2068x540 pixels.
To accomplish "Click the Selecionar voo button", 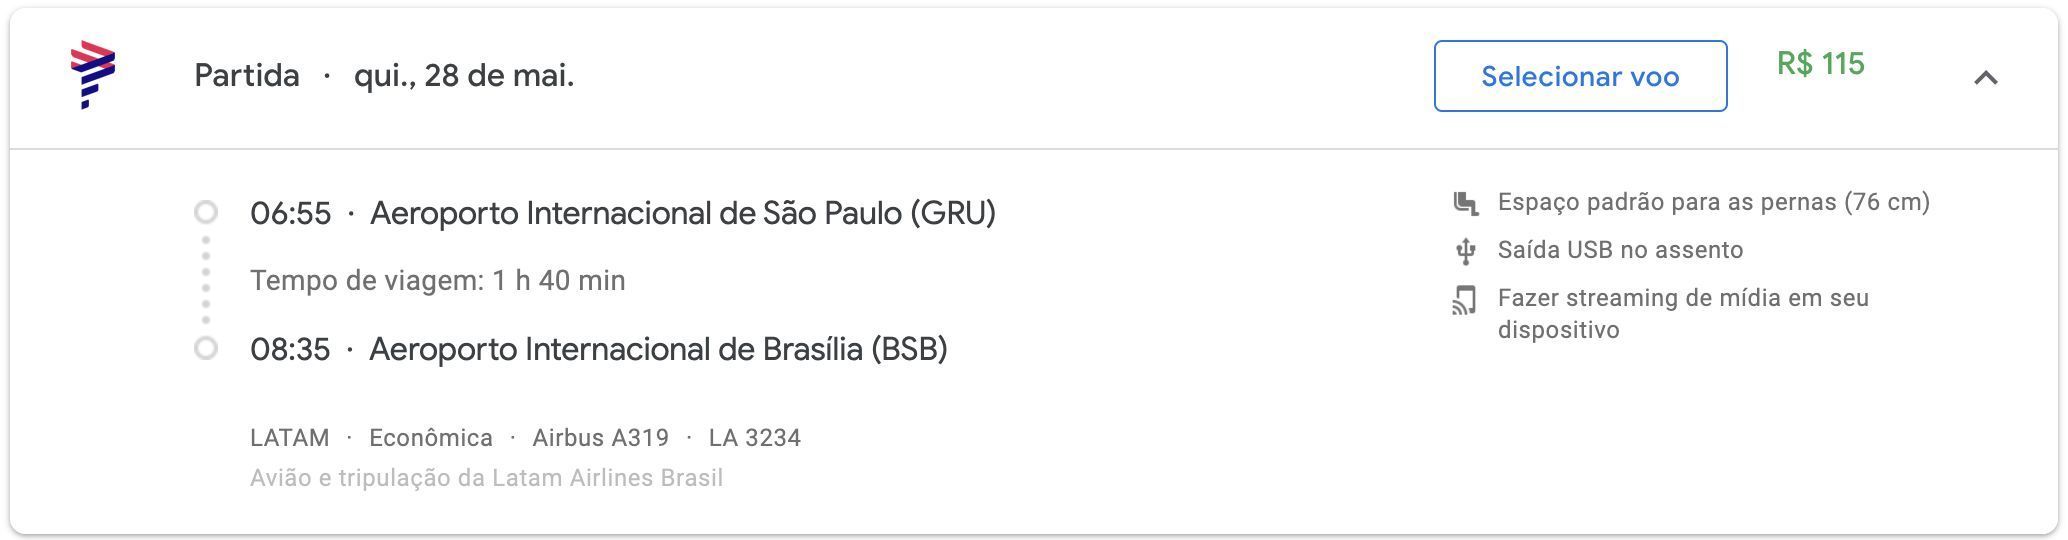I will 1580,76.
